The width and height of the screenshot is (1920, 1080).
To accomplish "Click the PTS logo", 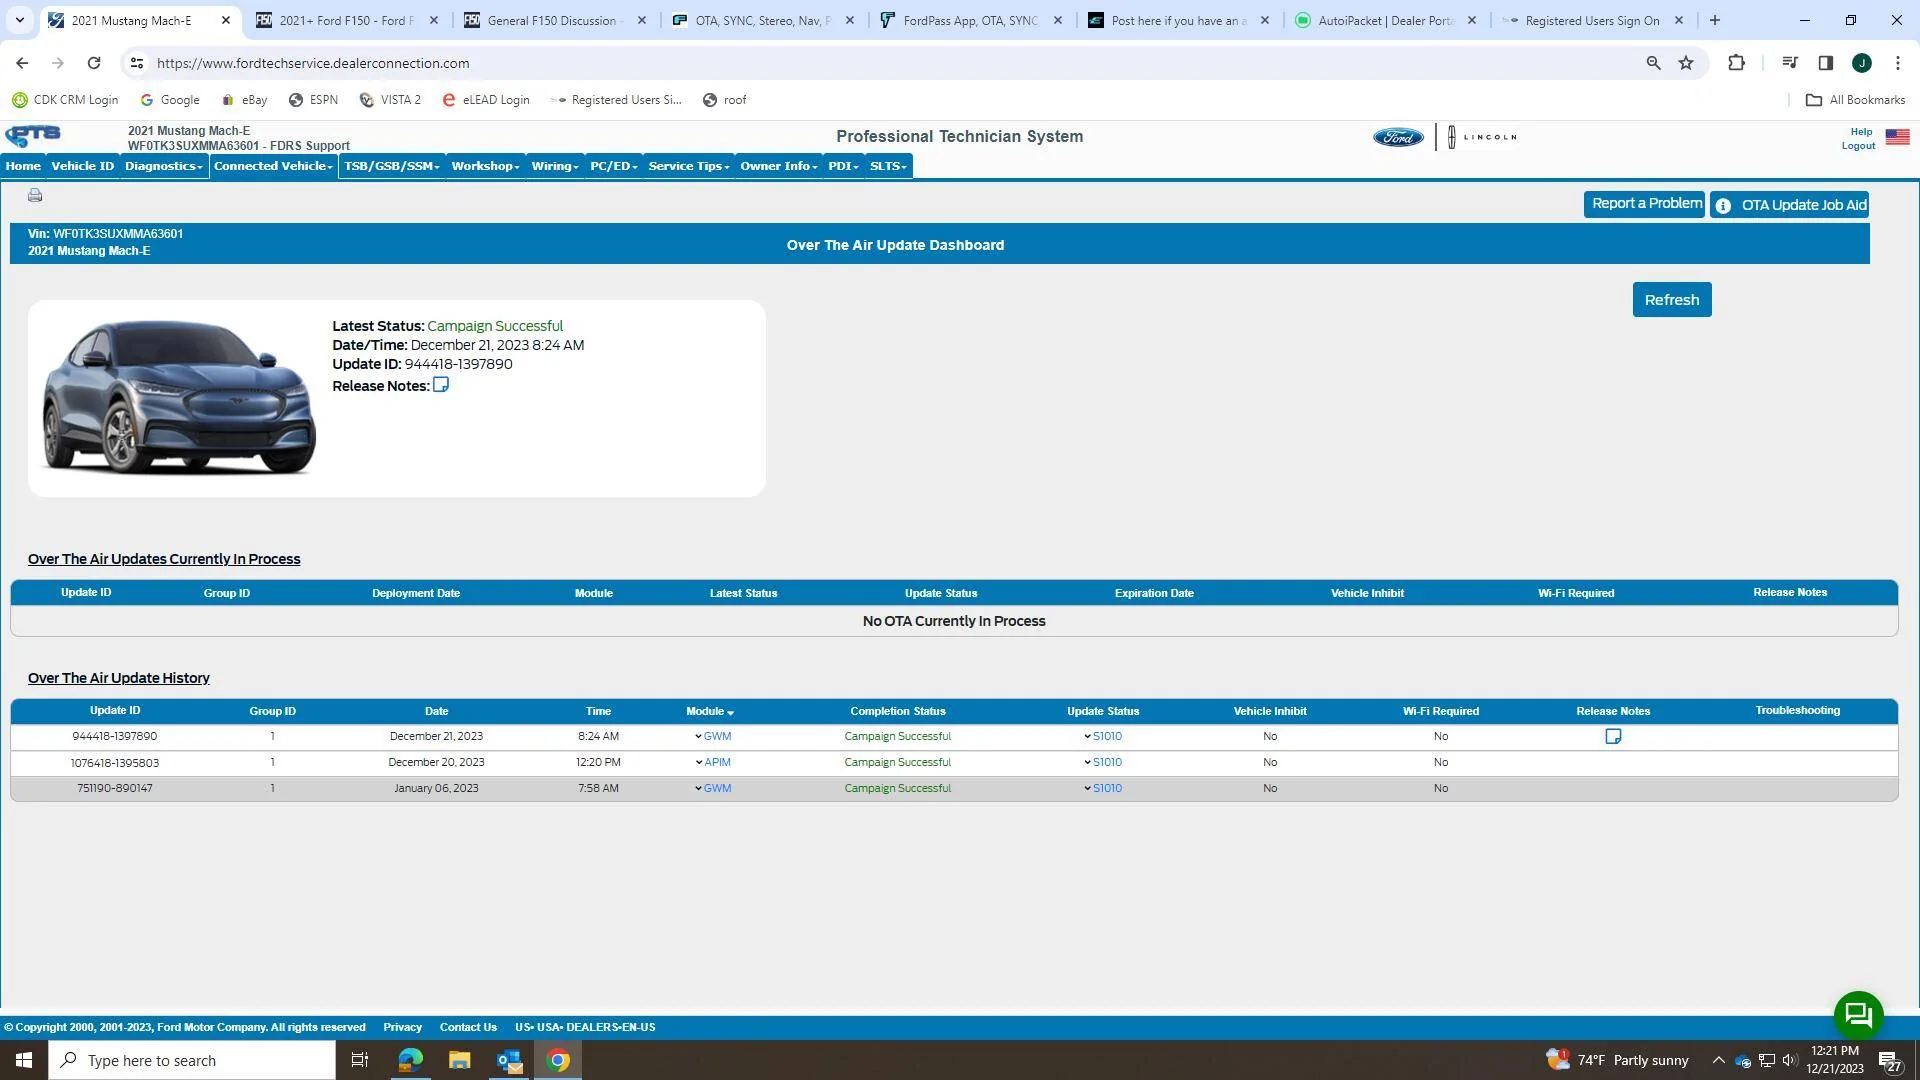I will [x=33, y=135].
